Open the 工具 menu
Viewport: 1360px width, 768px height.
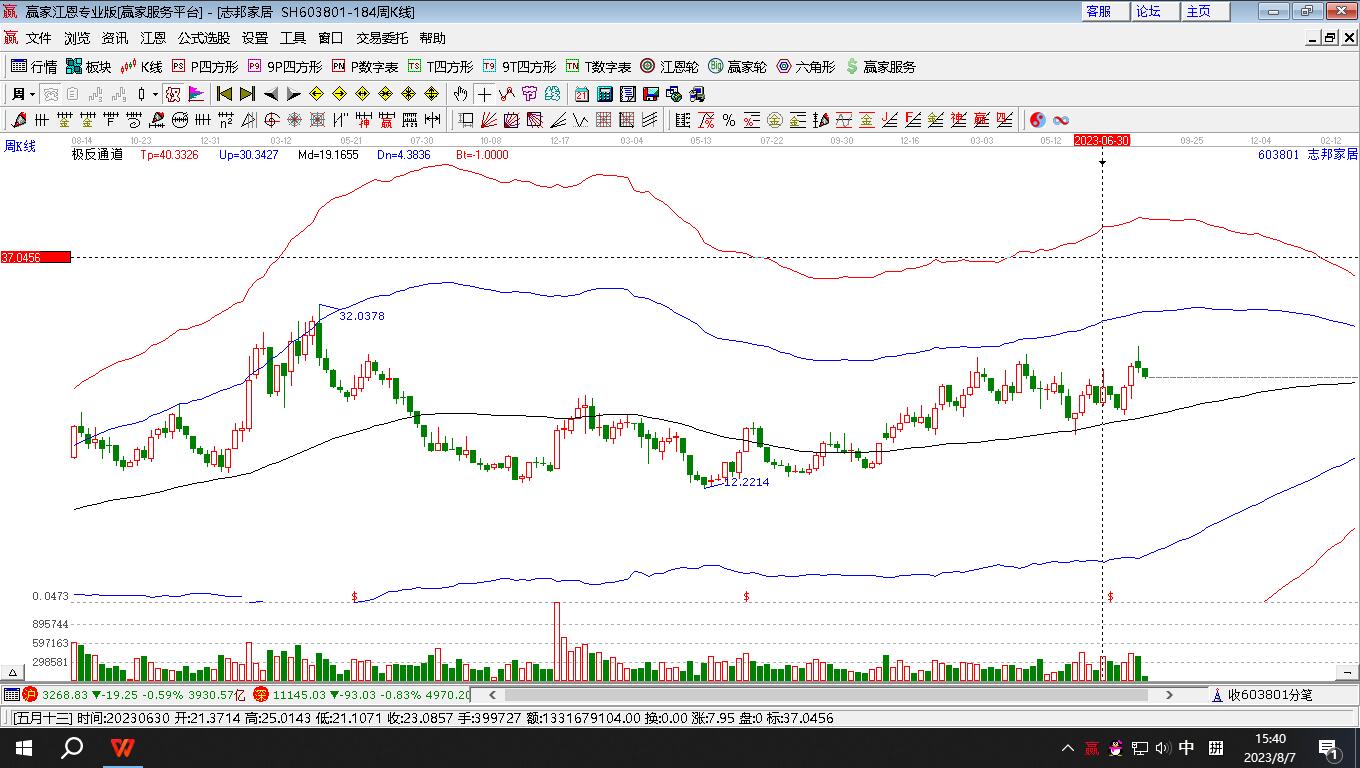[x=293, y=38]
